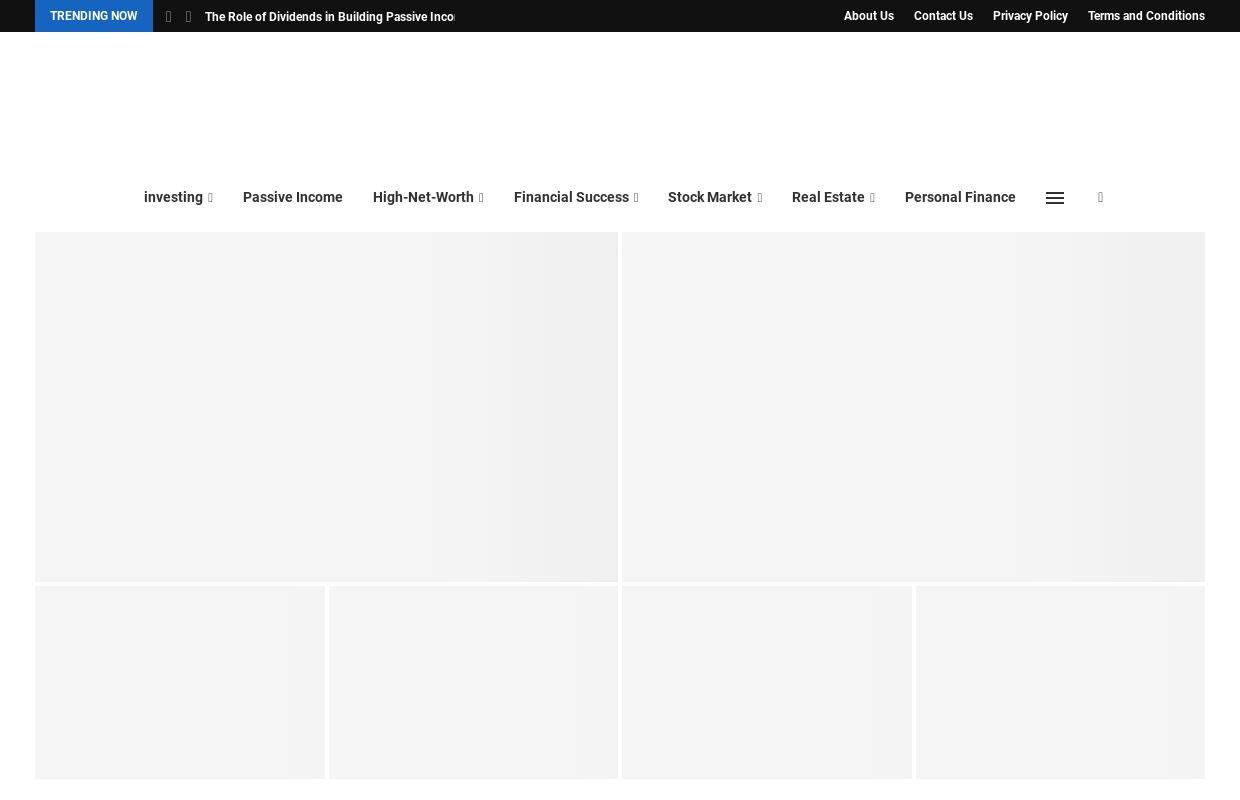Go to the Passive Income section
The height and width of the screenshot is (800, 1240).
pos(292,198)
